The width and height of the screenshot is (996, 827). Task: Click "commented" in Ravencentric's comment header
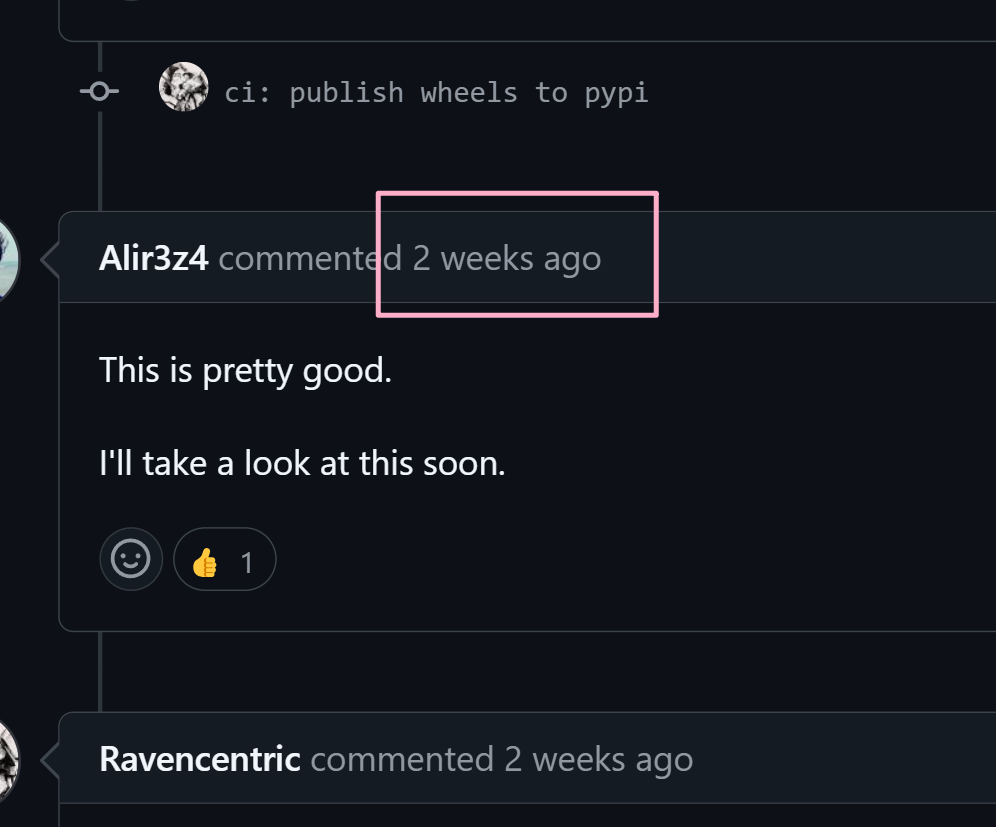(x=402, y=760)
